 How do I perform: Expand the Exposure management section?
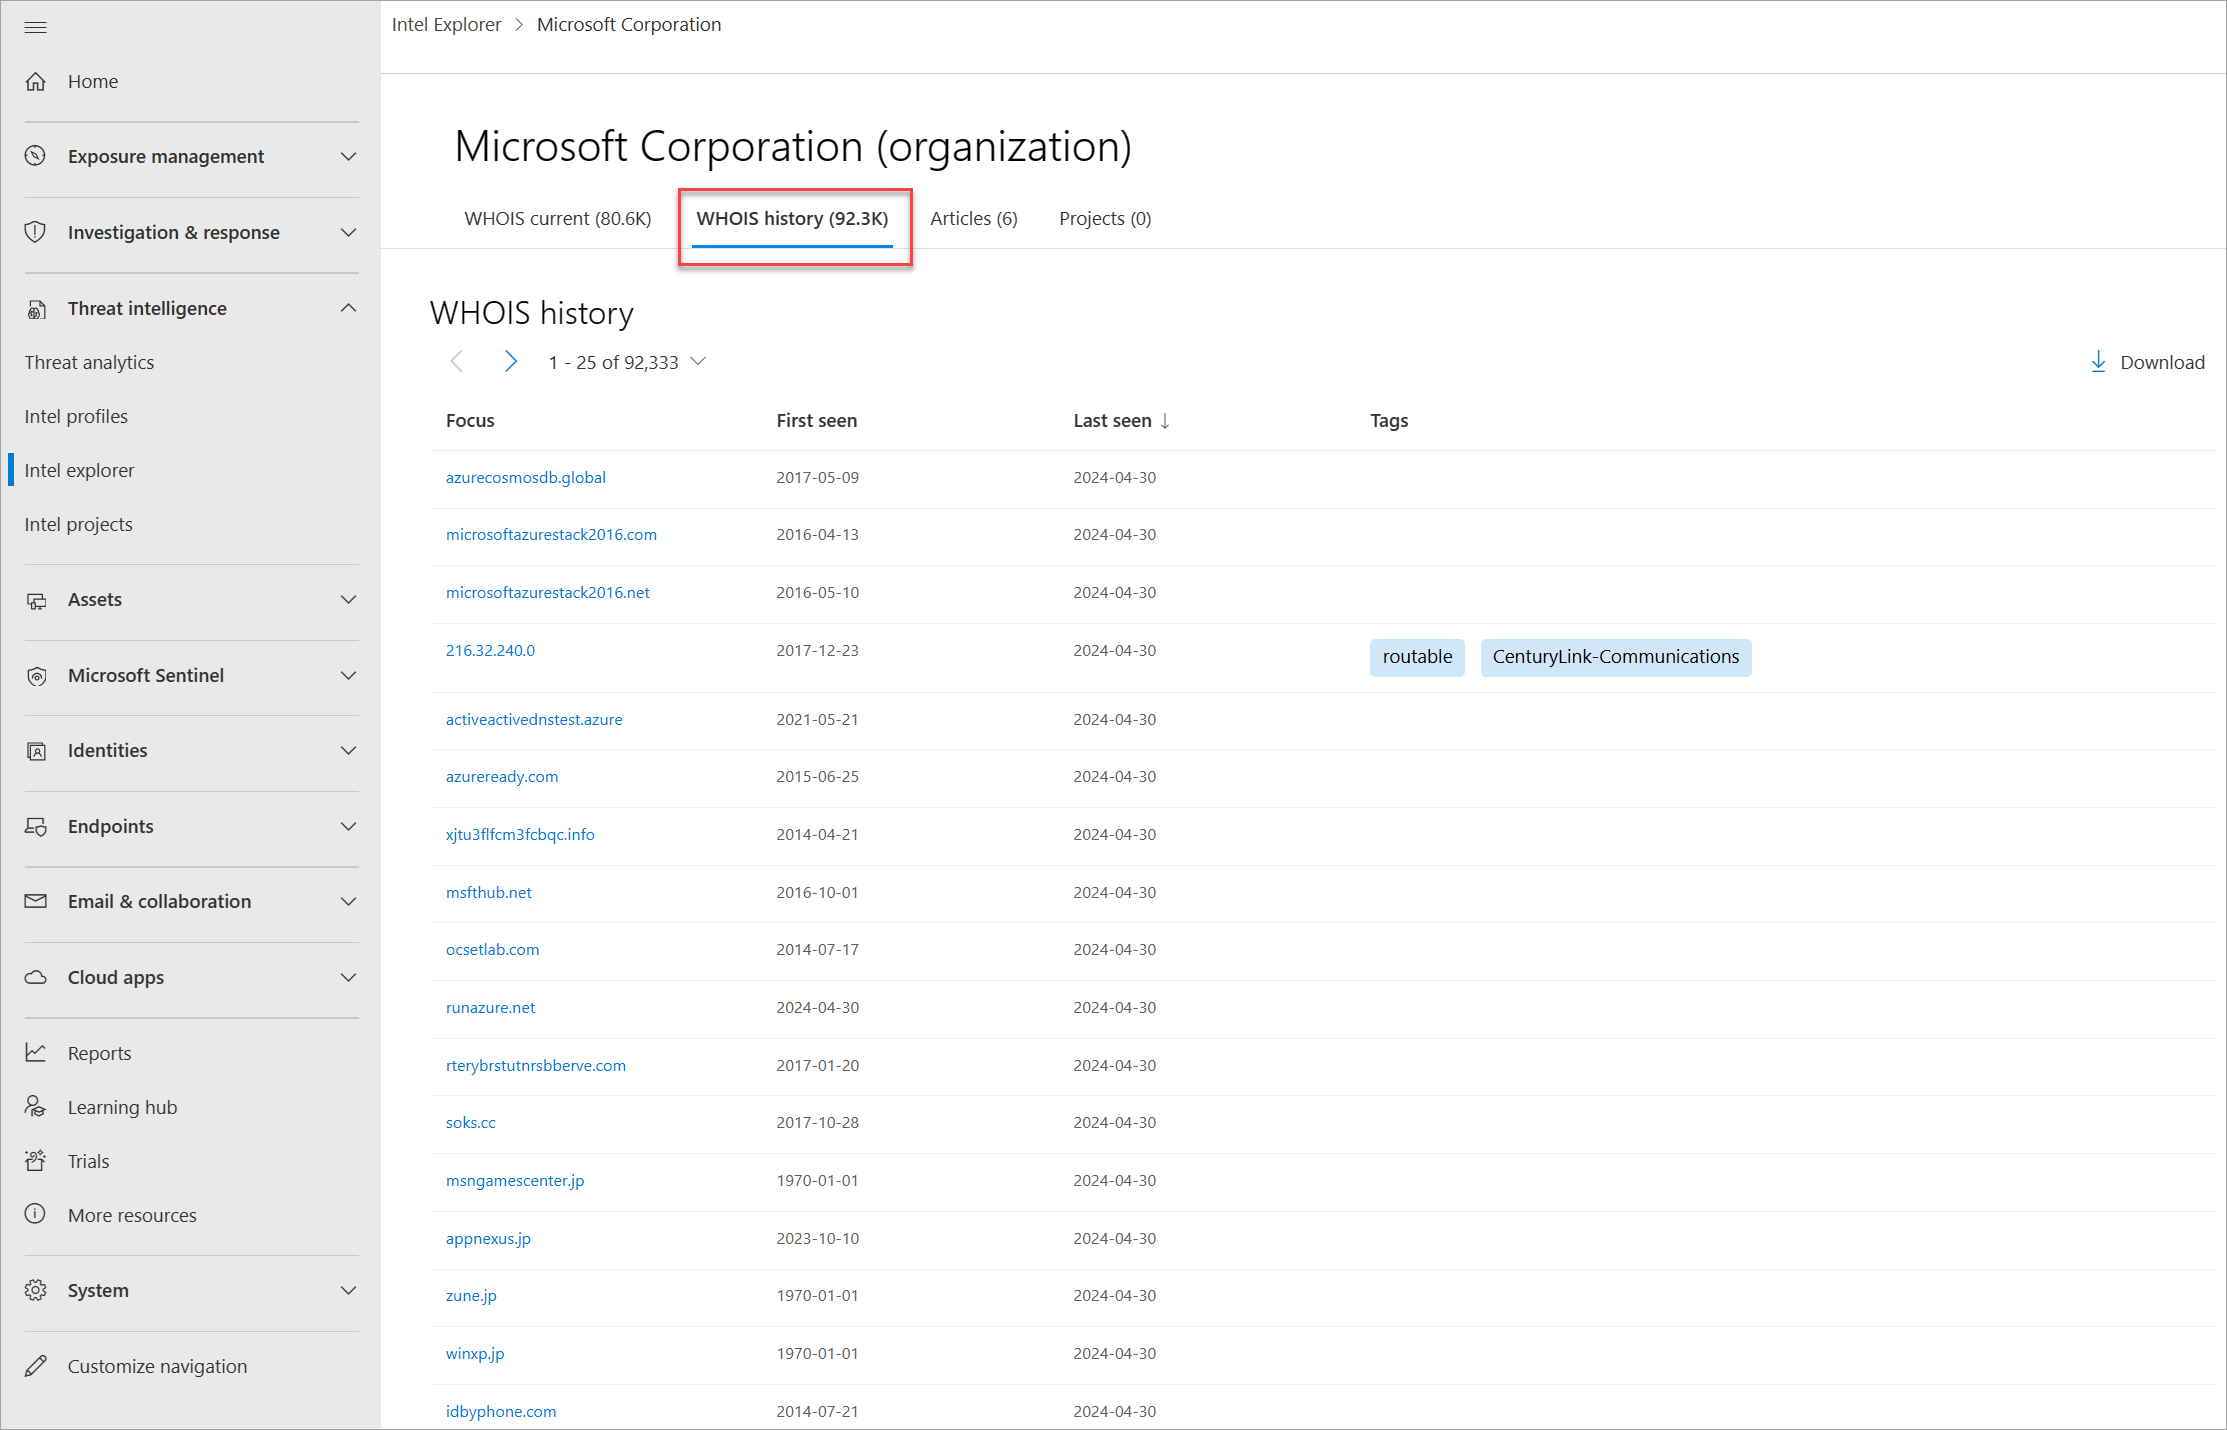tap(348, 157)
